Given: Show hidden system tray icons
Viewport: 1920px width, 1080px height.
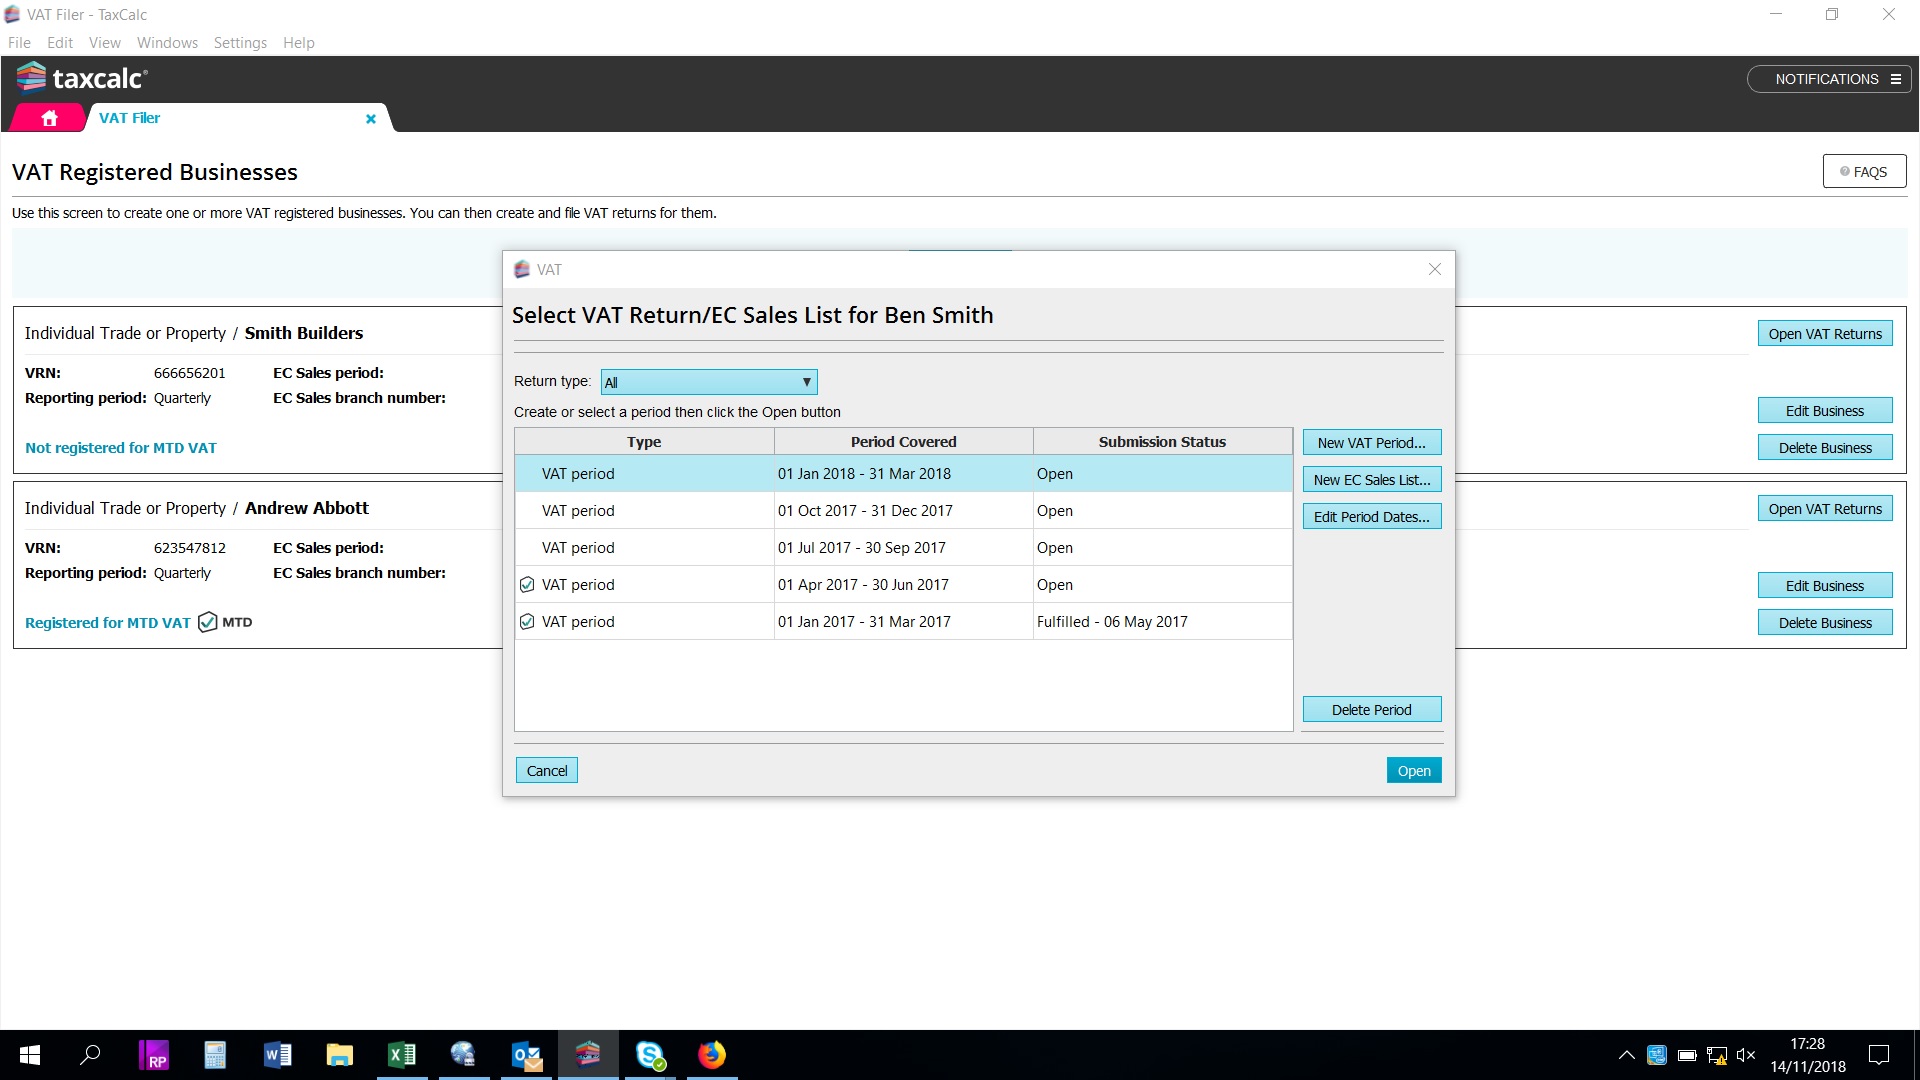Looking at the screenshot, I should (1626, 1055).
